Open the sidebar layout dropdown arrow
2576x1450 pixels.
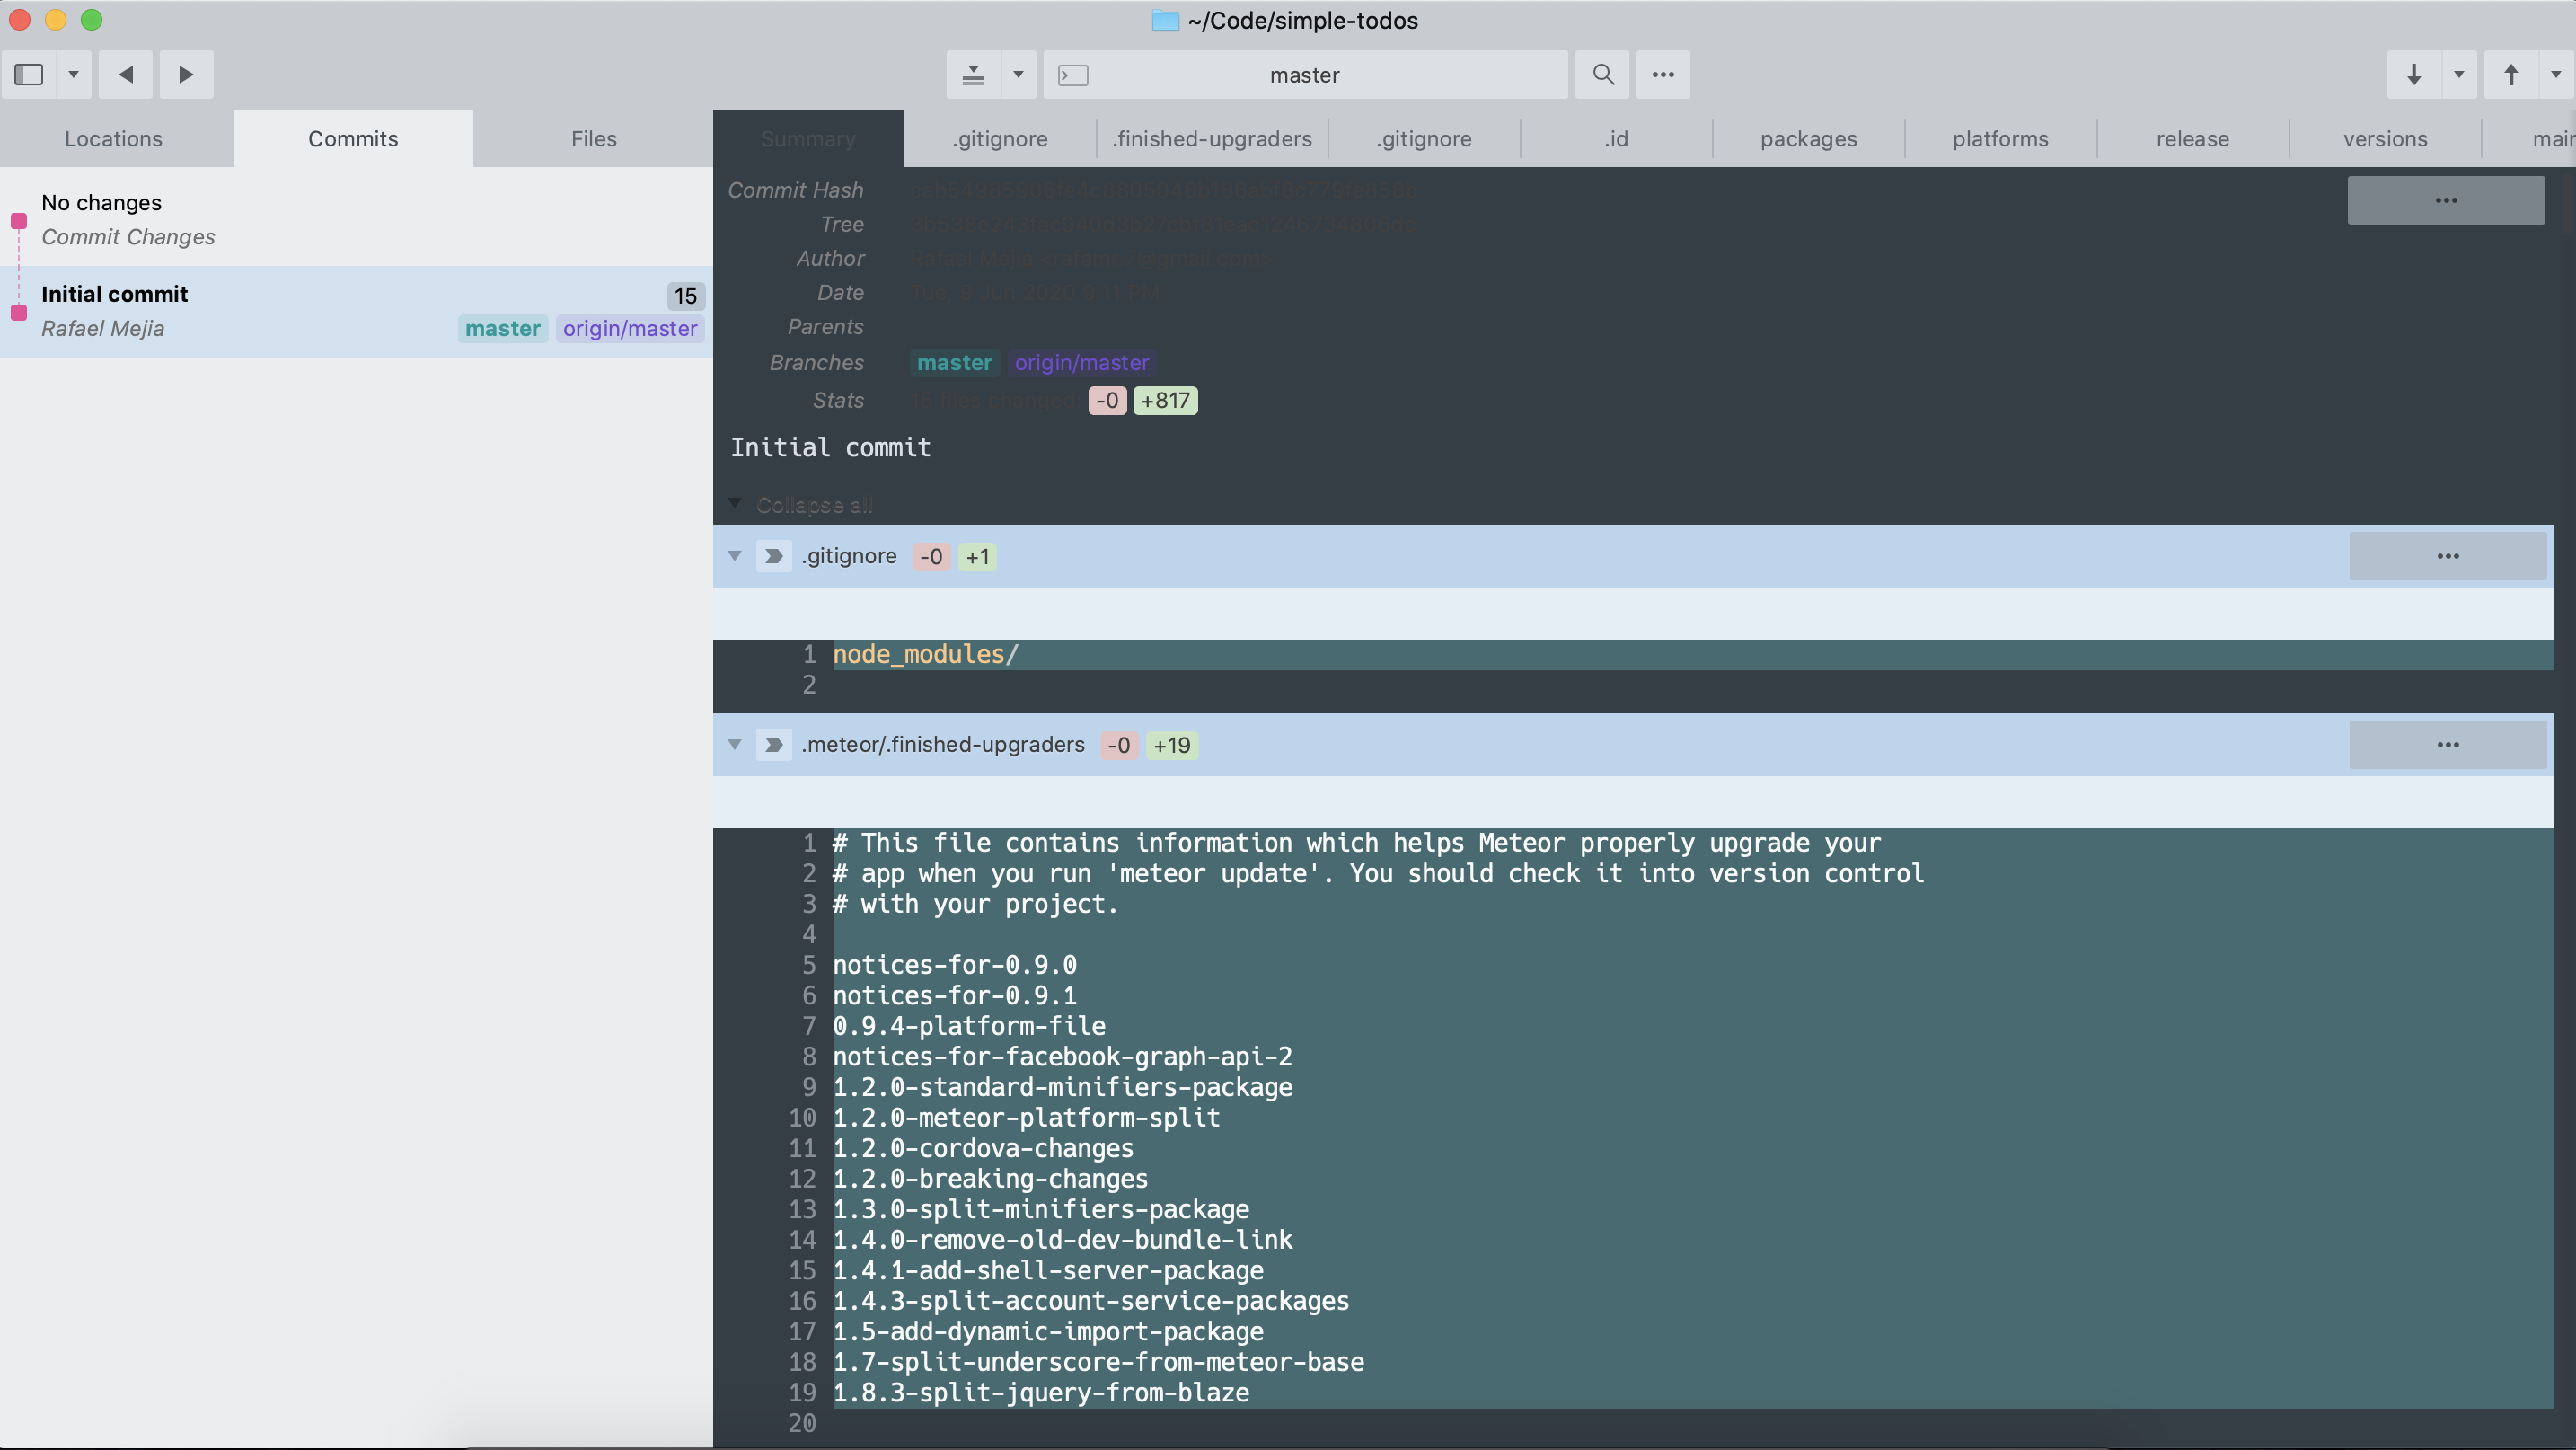click(74, 75)
